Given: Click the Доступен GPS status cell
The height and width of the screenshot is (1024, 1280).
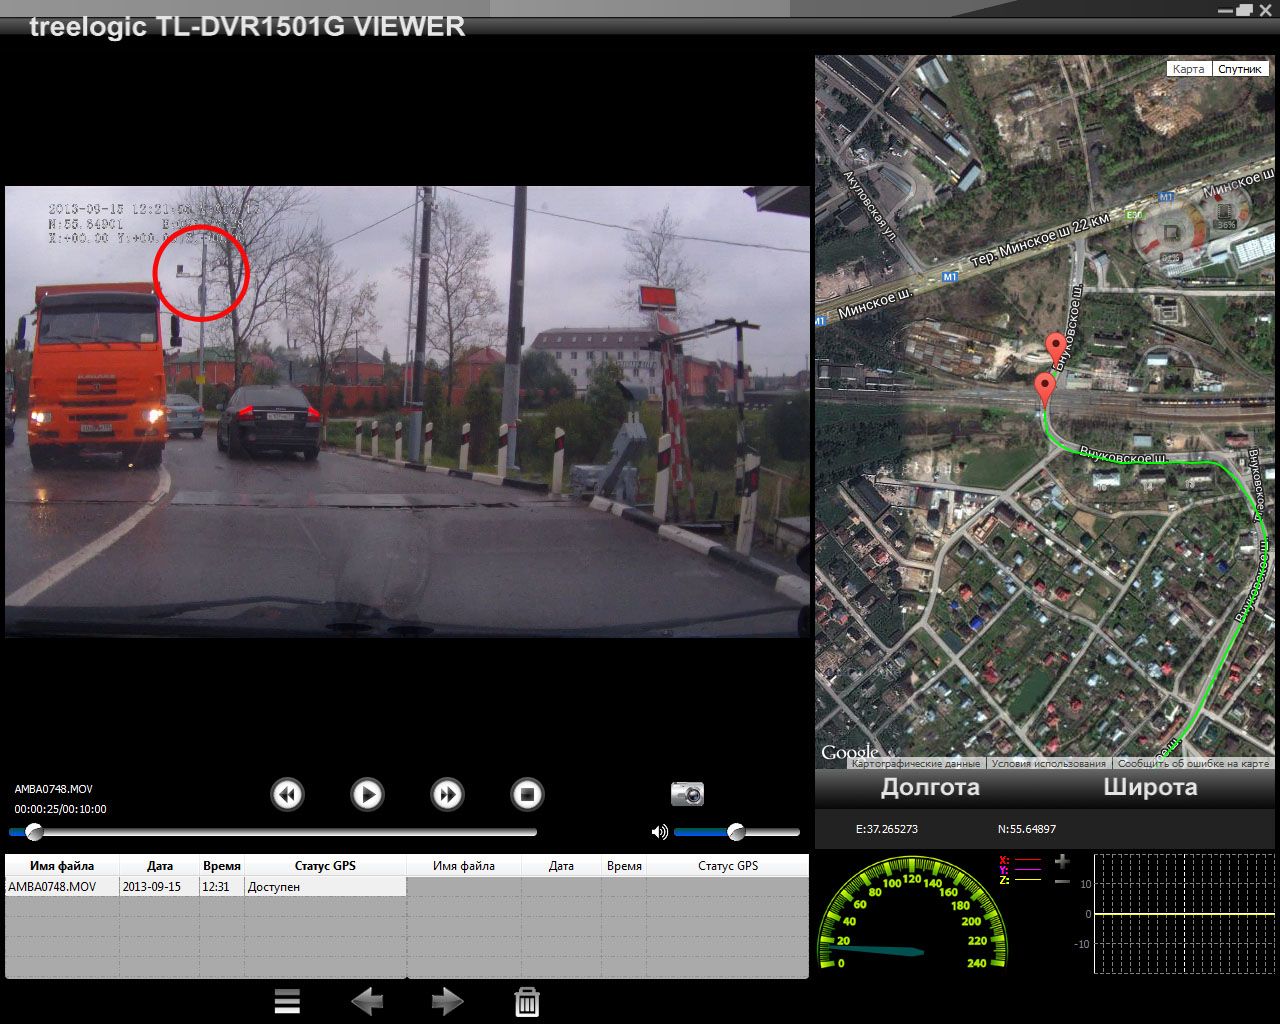Looking at the screenshot, I should click(x=325, y=887).
